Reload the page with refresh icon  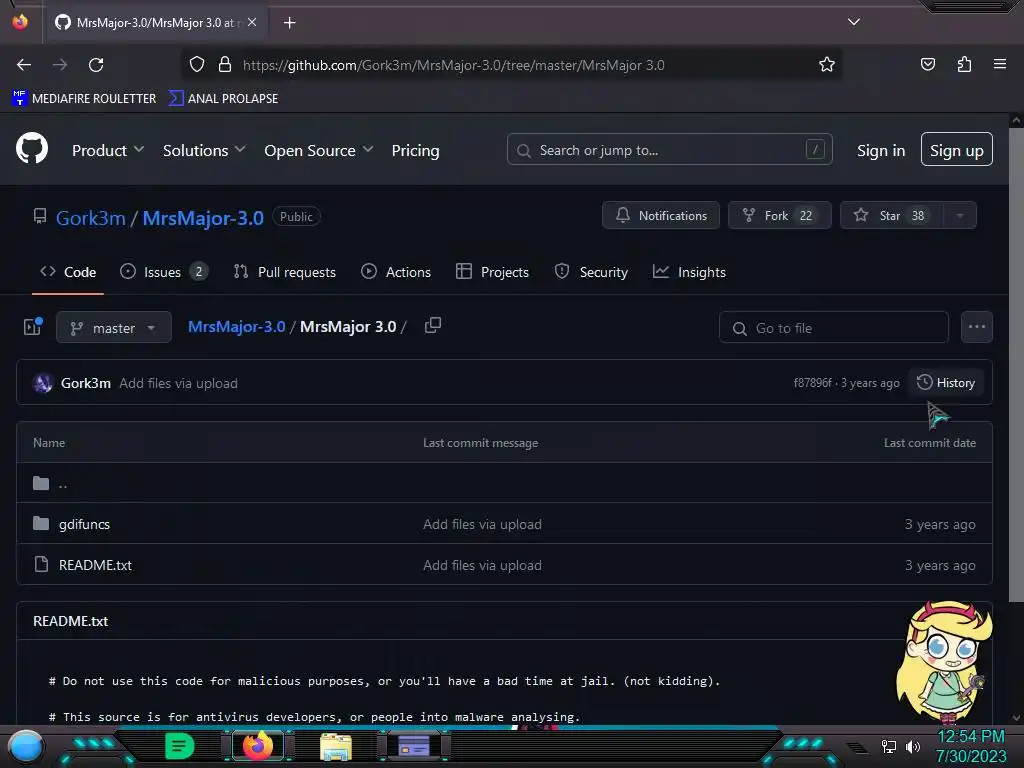[96, 65]
